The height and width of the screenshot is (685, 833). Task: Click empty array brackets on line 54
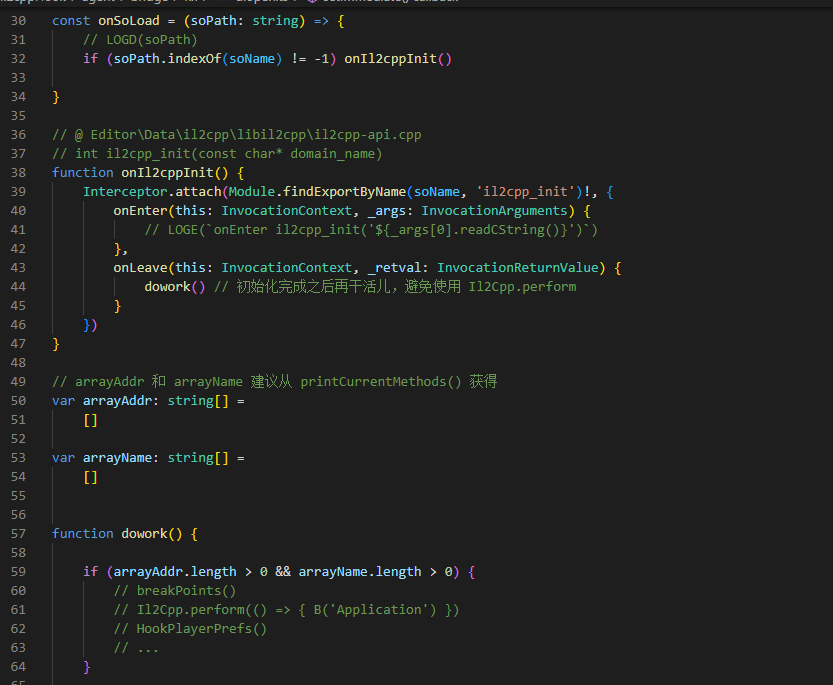coord(90,477)
